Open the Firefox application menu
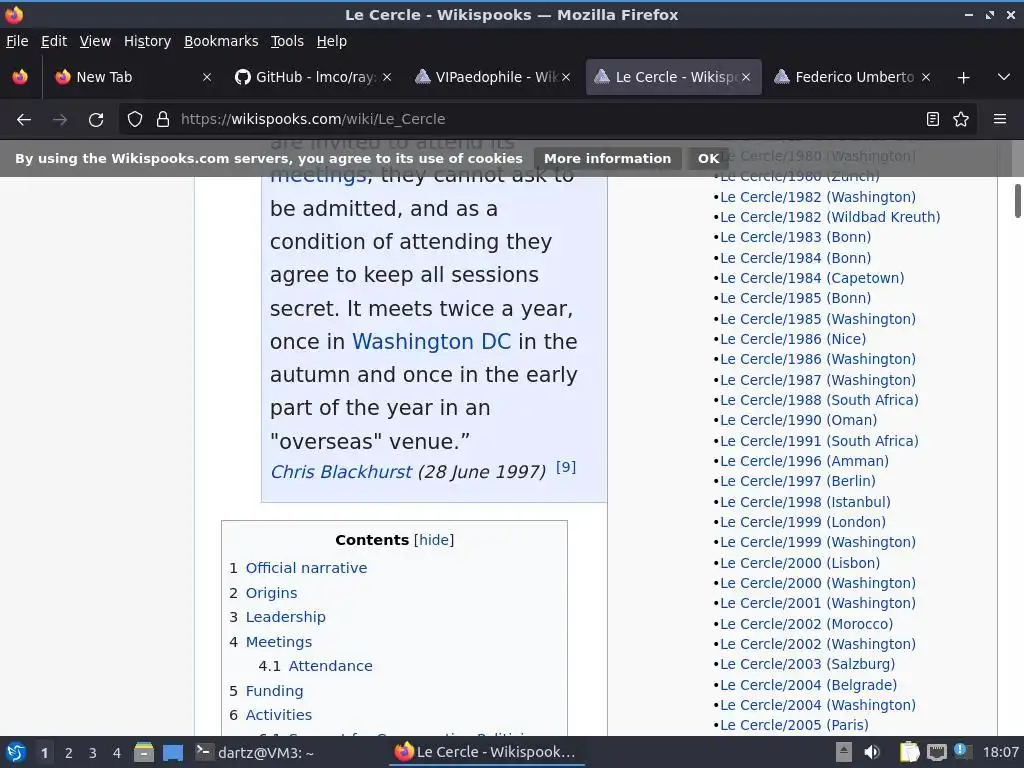 pos(999,120)
